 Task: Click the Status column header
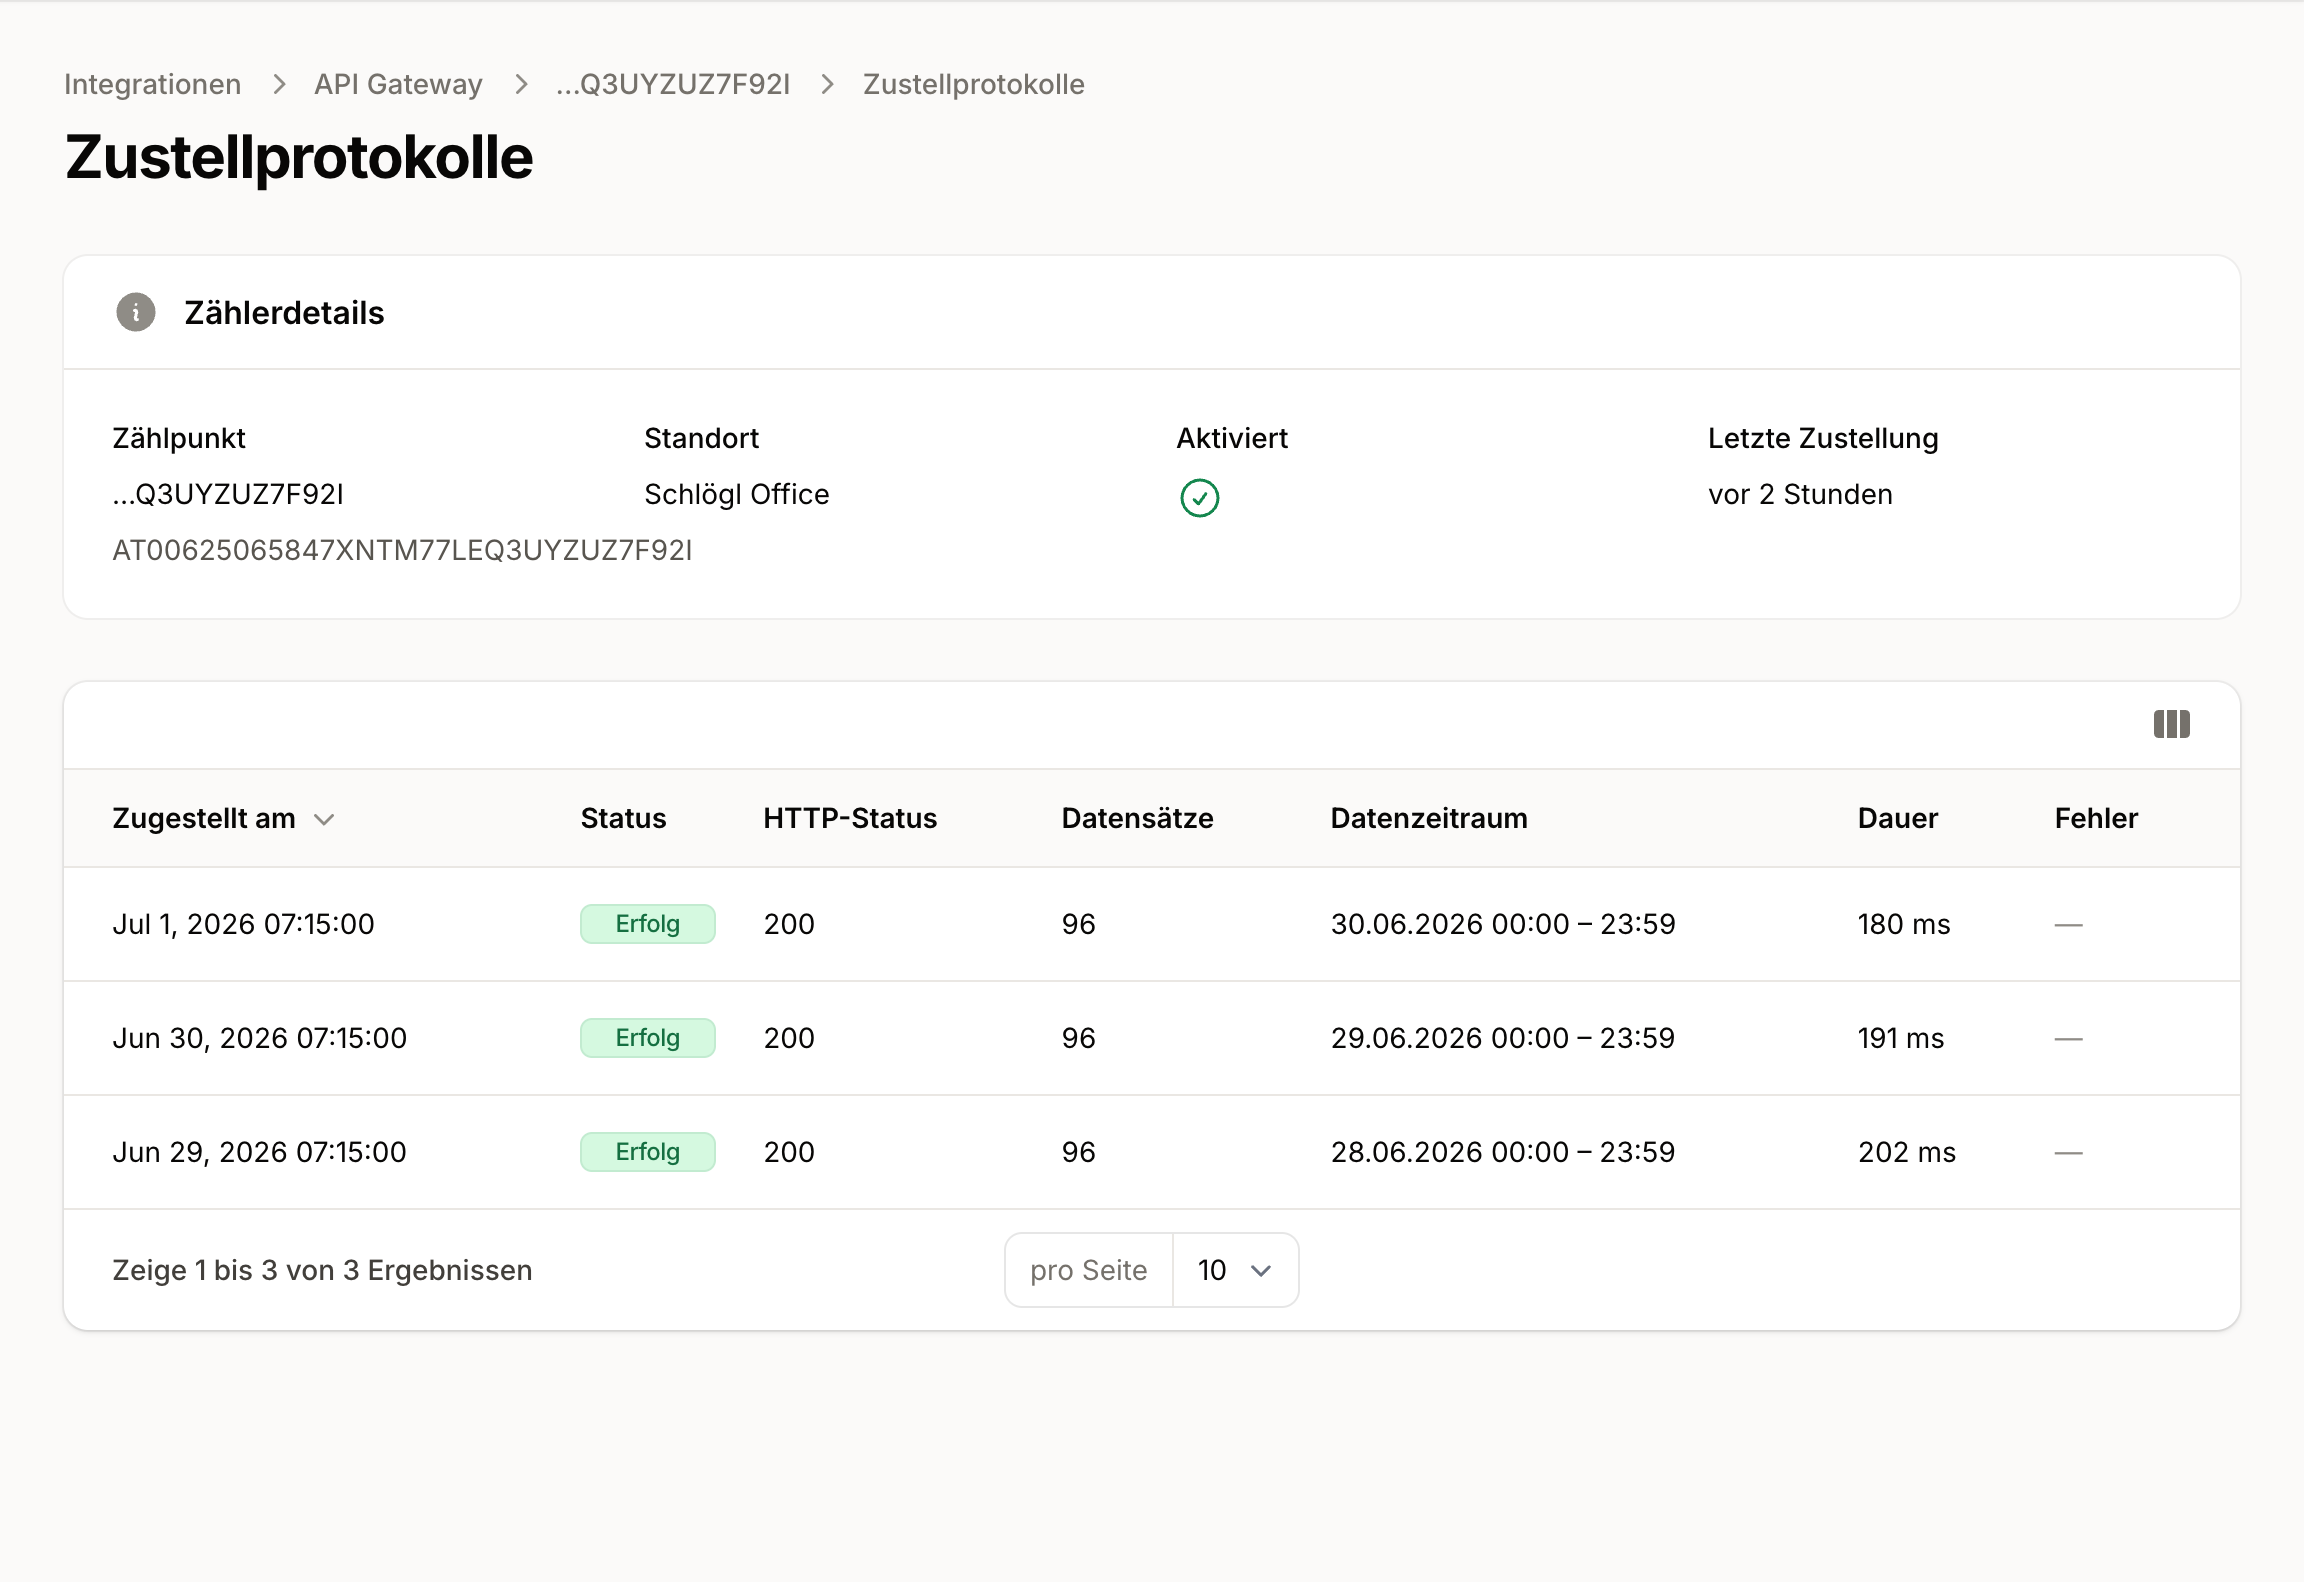click(x=623, y=818)
